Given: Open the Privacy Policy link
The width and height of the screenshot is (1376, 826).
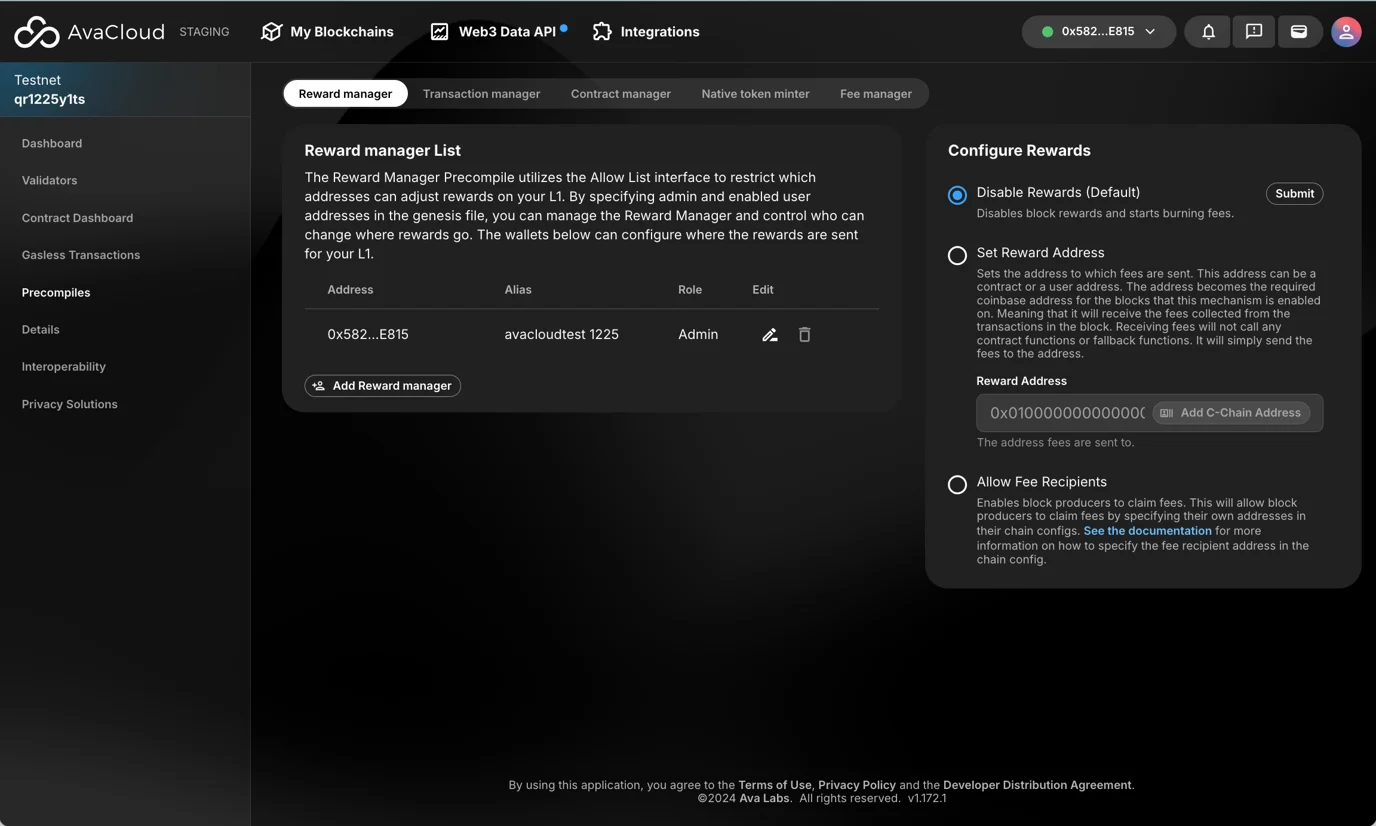Looking at the screenshot, I should click(857, 785).
